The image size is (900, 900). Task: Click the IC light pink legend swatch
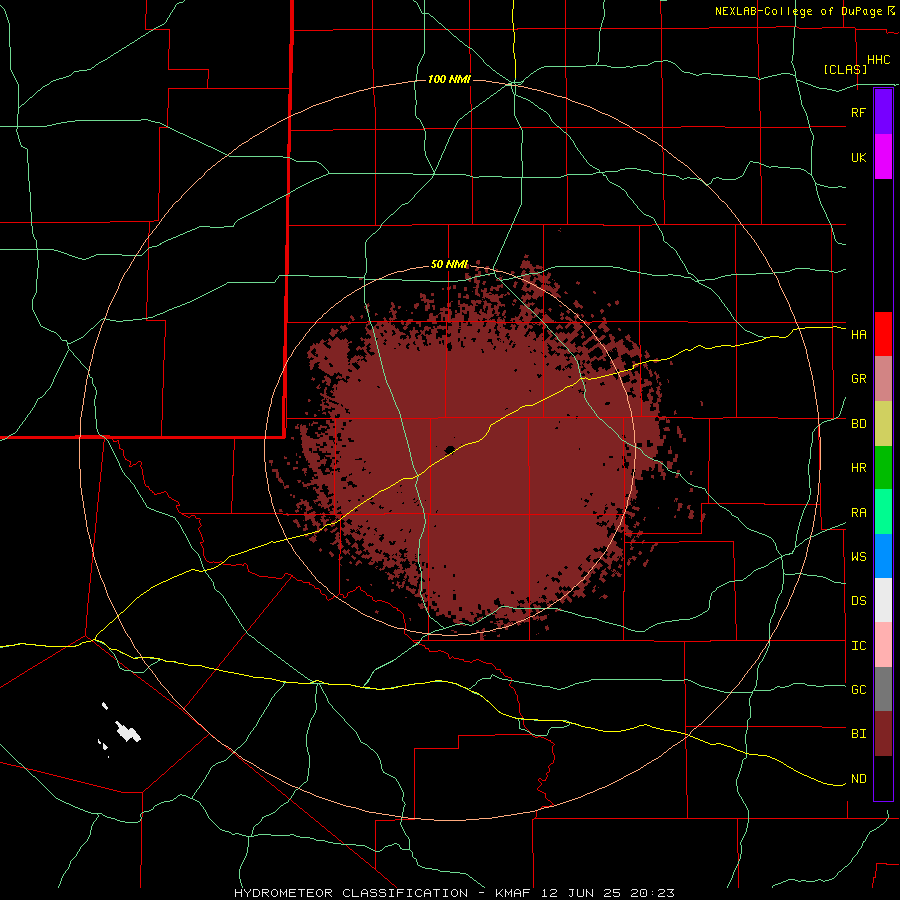pos(883,645)
